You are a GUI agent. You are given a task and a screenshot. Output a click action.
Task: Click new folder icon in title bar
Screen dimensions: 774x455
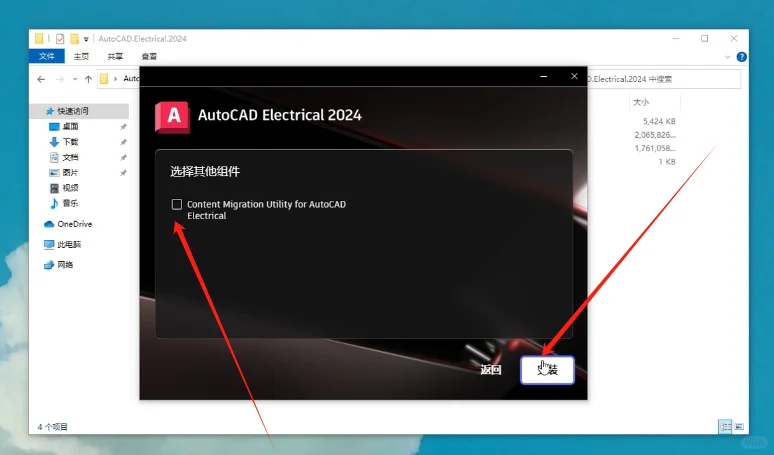(75, 39)
